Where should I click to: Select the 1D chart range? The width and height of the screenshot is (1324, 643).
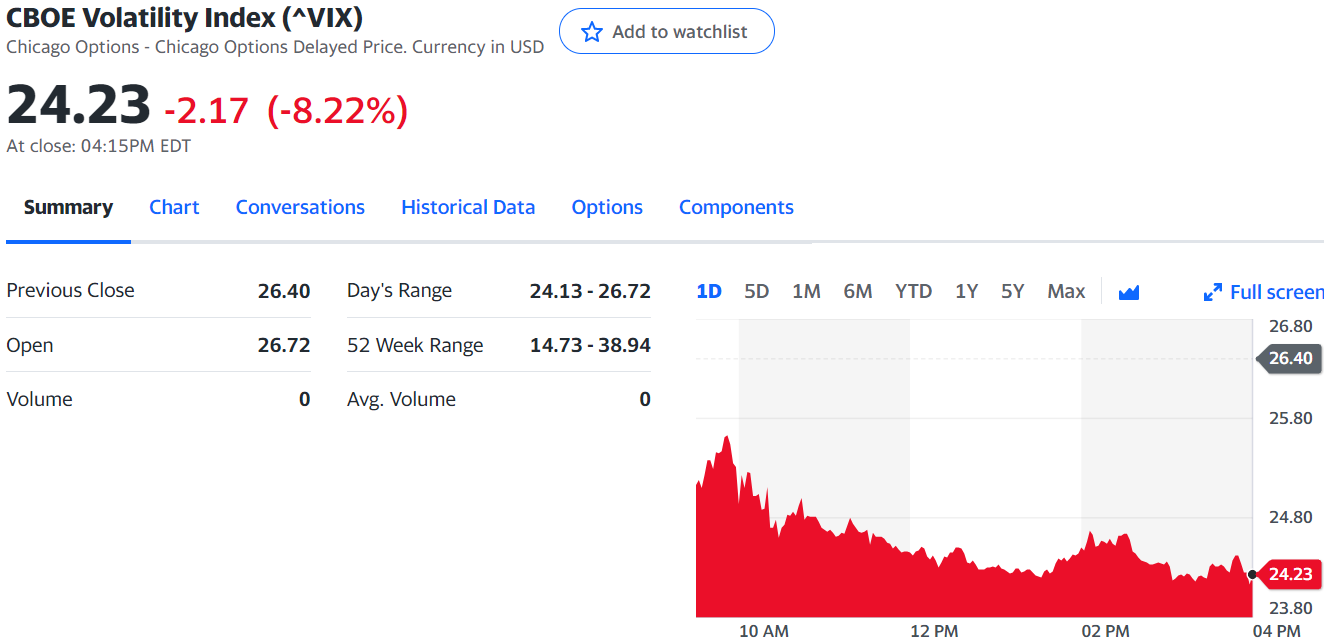709,291
